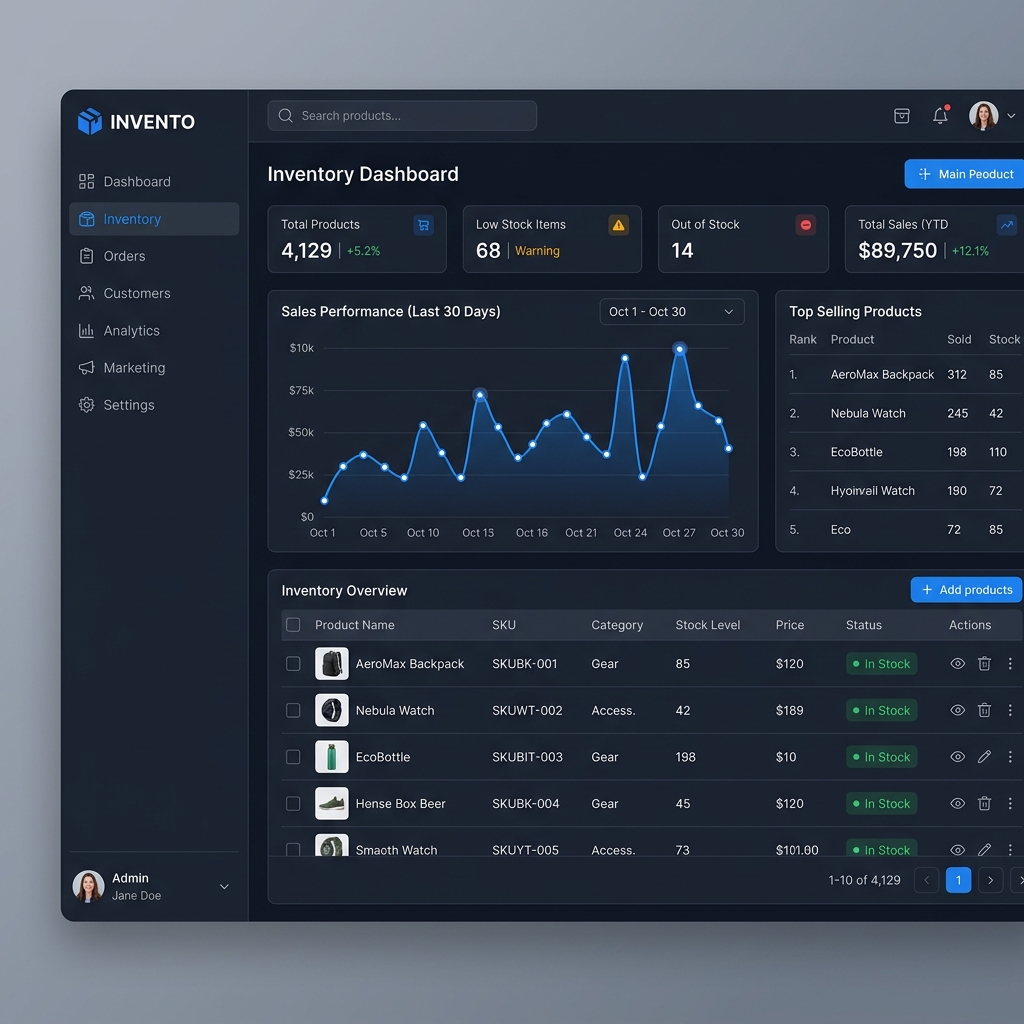Click the Total Products cart icon
The height and width of the screenshot is (1024, 1024).
click(423, 225)
